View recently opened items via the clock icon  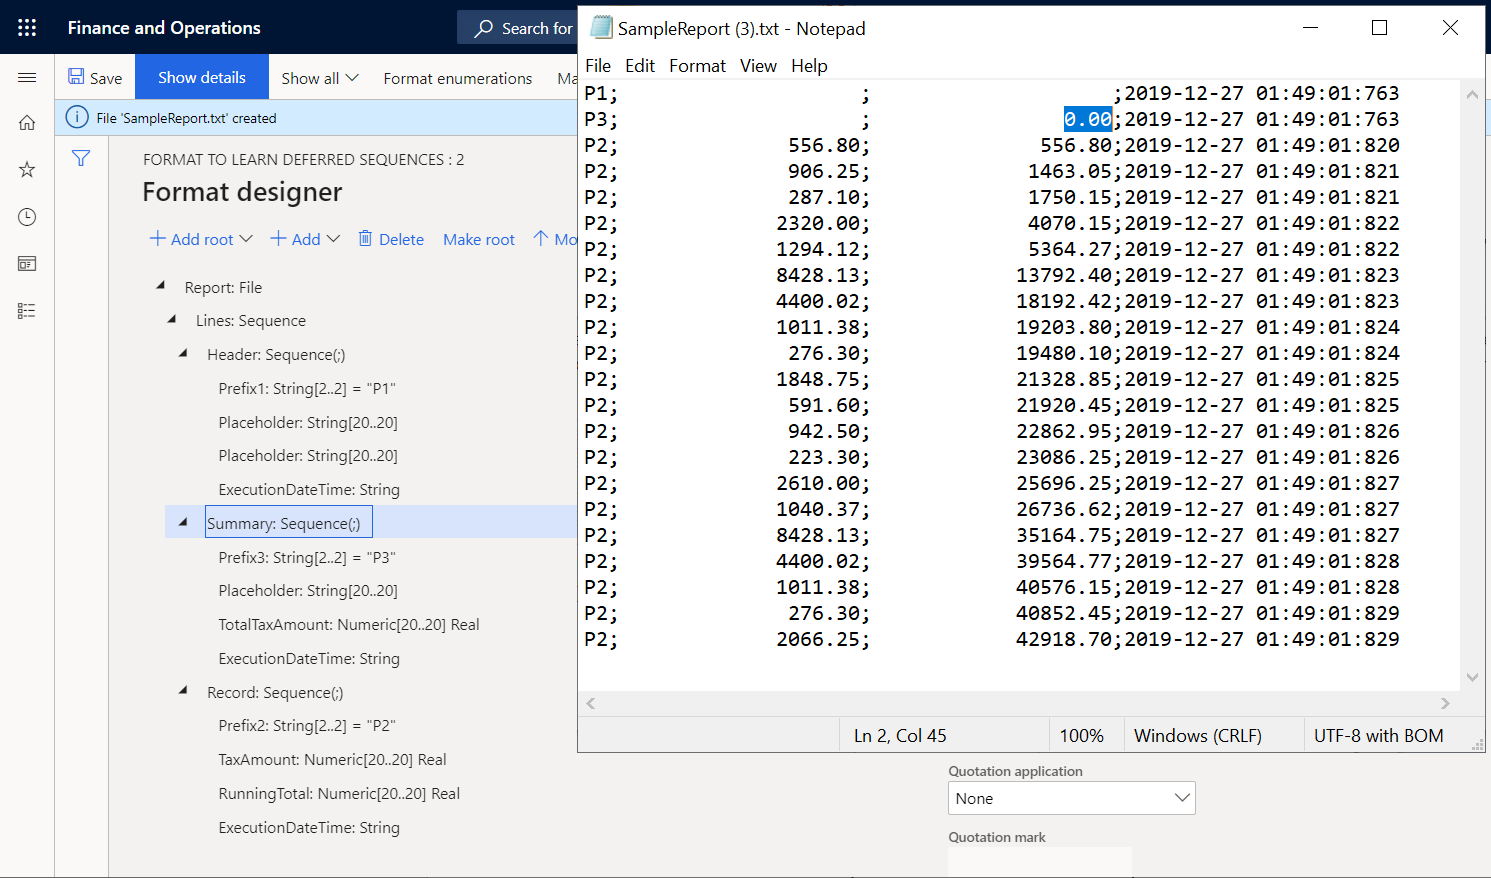click(27, 217)
